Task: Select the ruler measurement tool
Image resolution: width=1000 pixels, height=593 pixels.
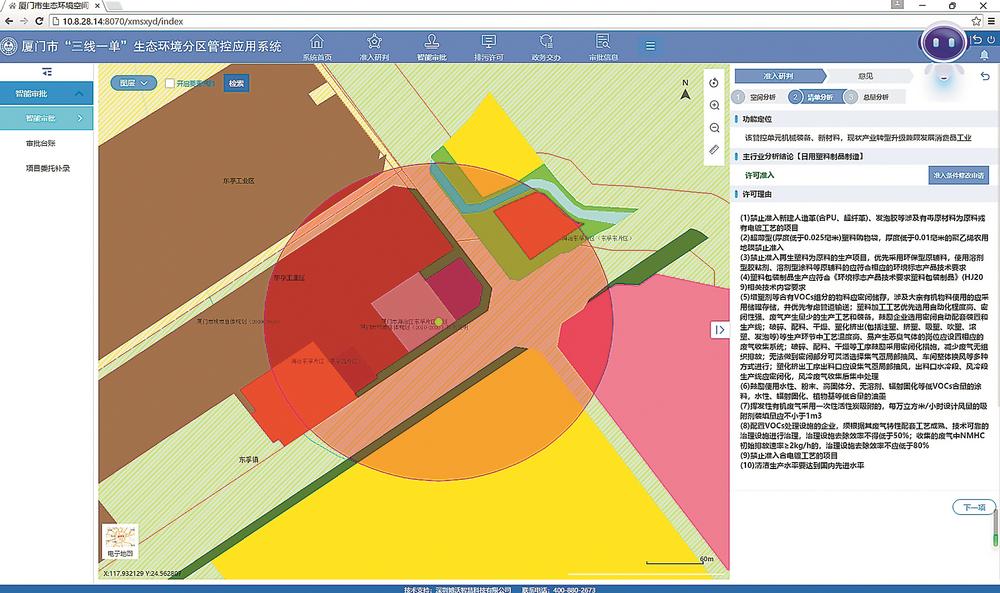Action: click(714, 149)
